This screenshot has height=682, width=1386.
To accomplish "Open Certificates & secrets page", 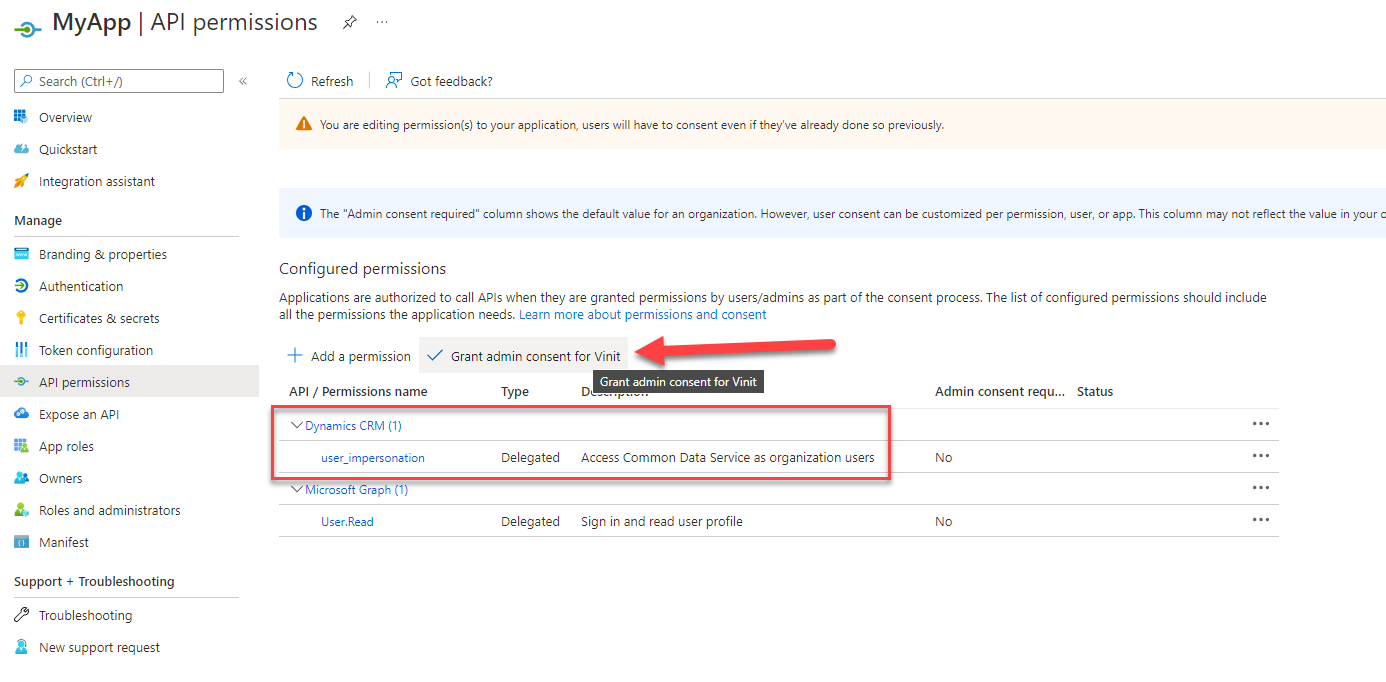I will (99, 318).
